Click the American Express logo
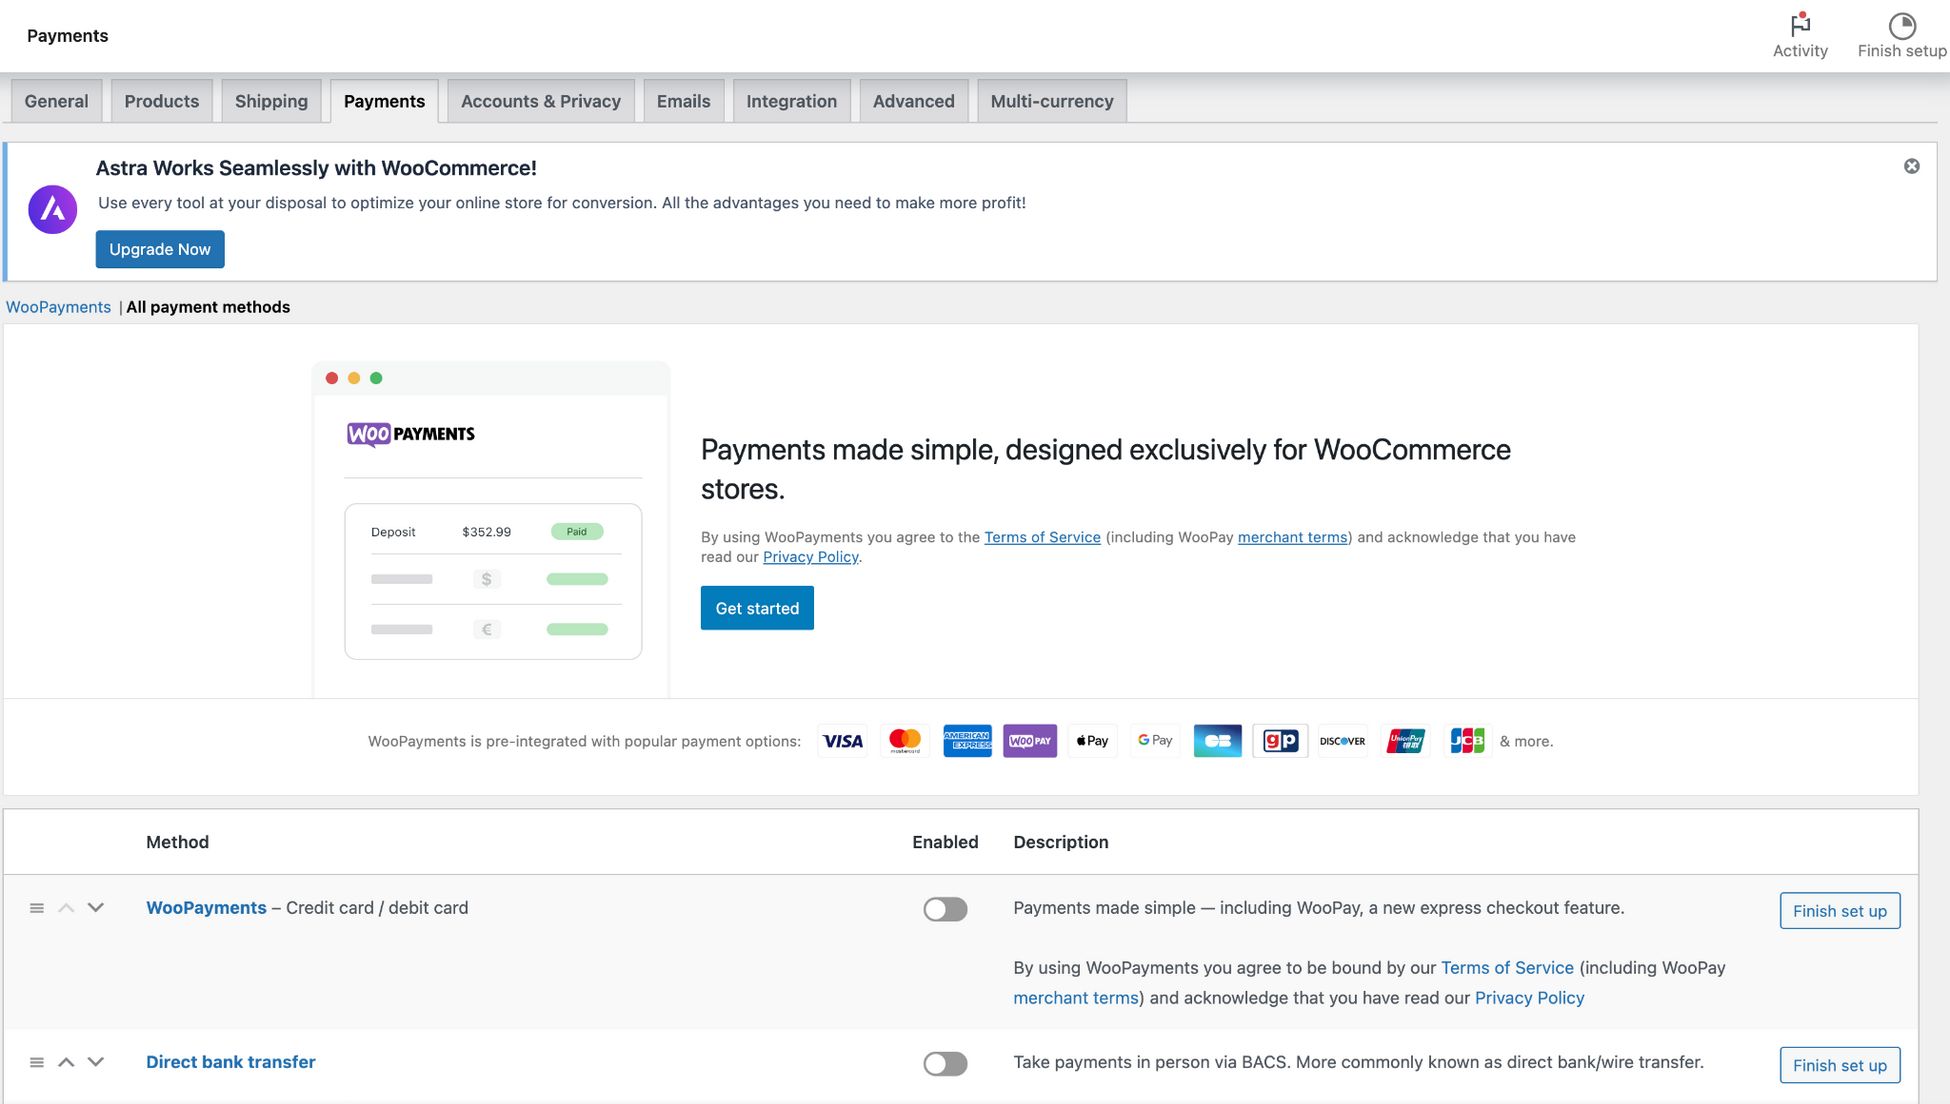The image size is (1950, 1104). click(x=967, y=741)
